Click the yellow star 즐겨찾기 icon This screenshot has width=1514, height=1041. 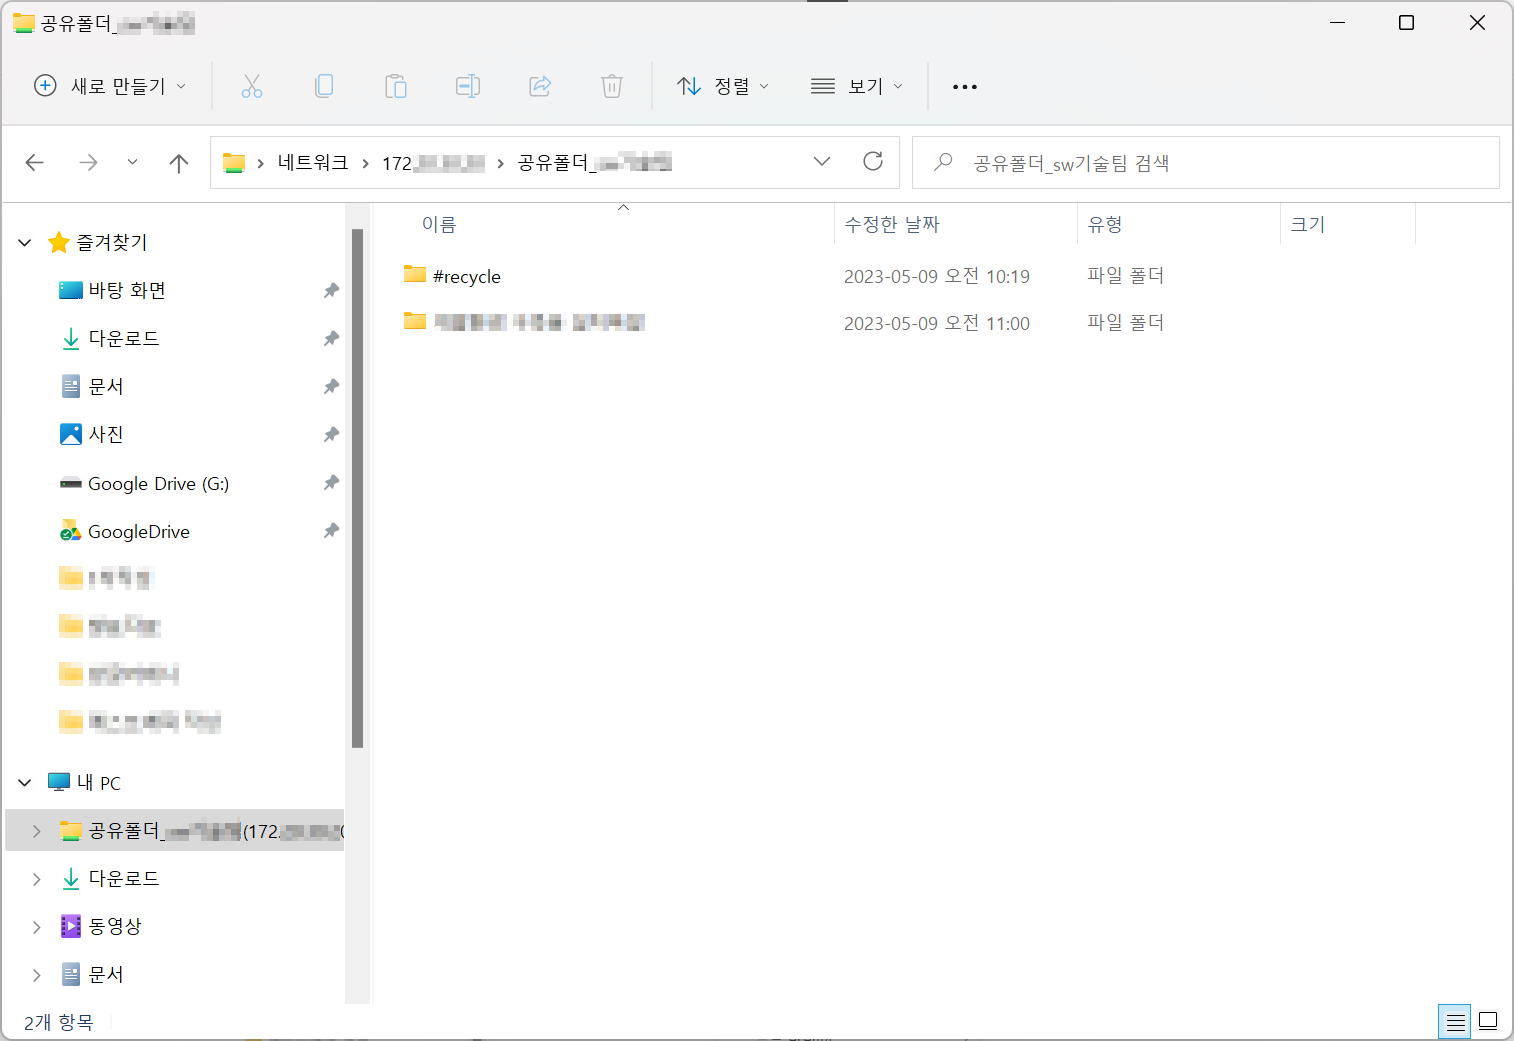(59, 242)
